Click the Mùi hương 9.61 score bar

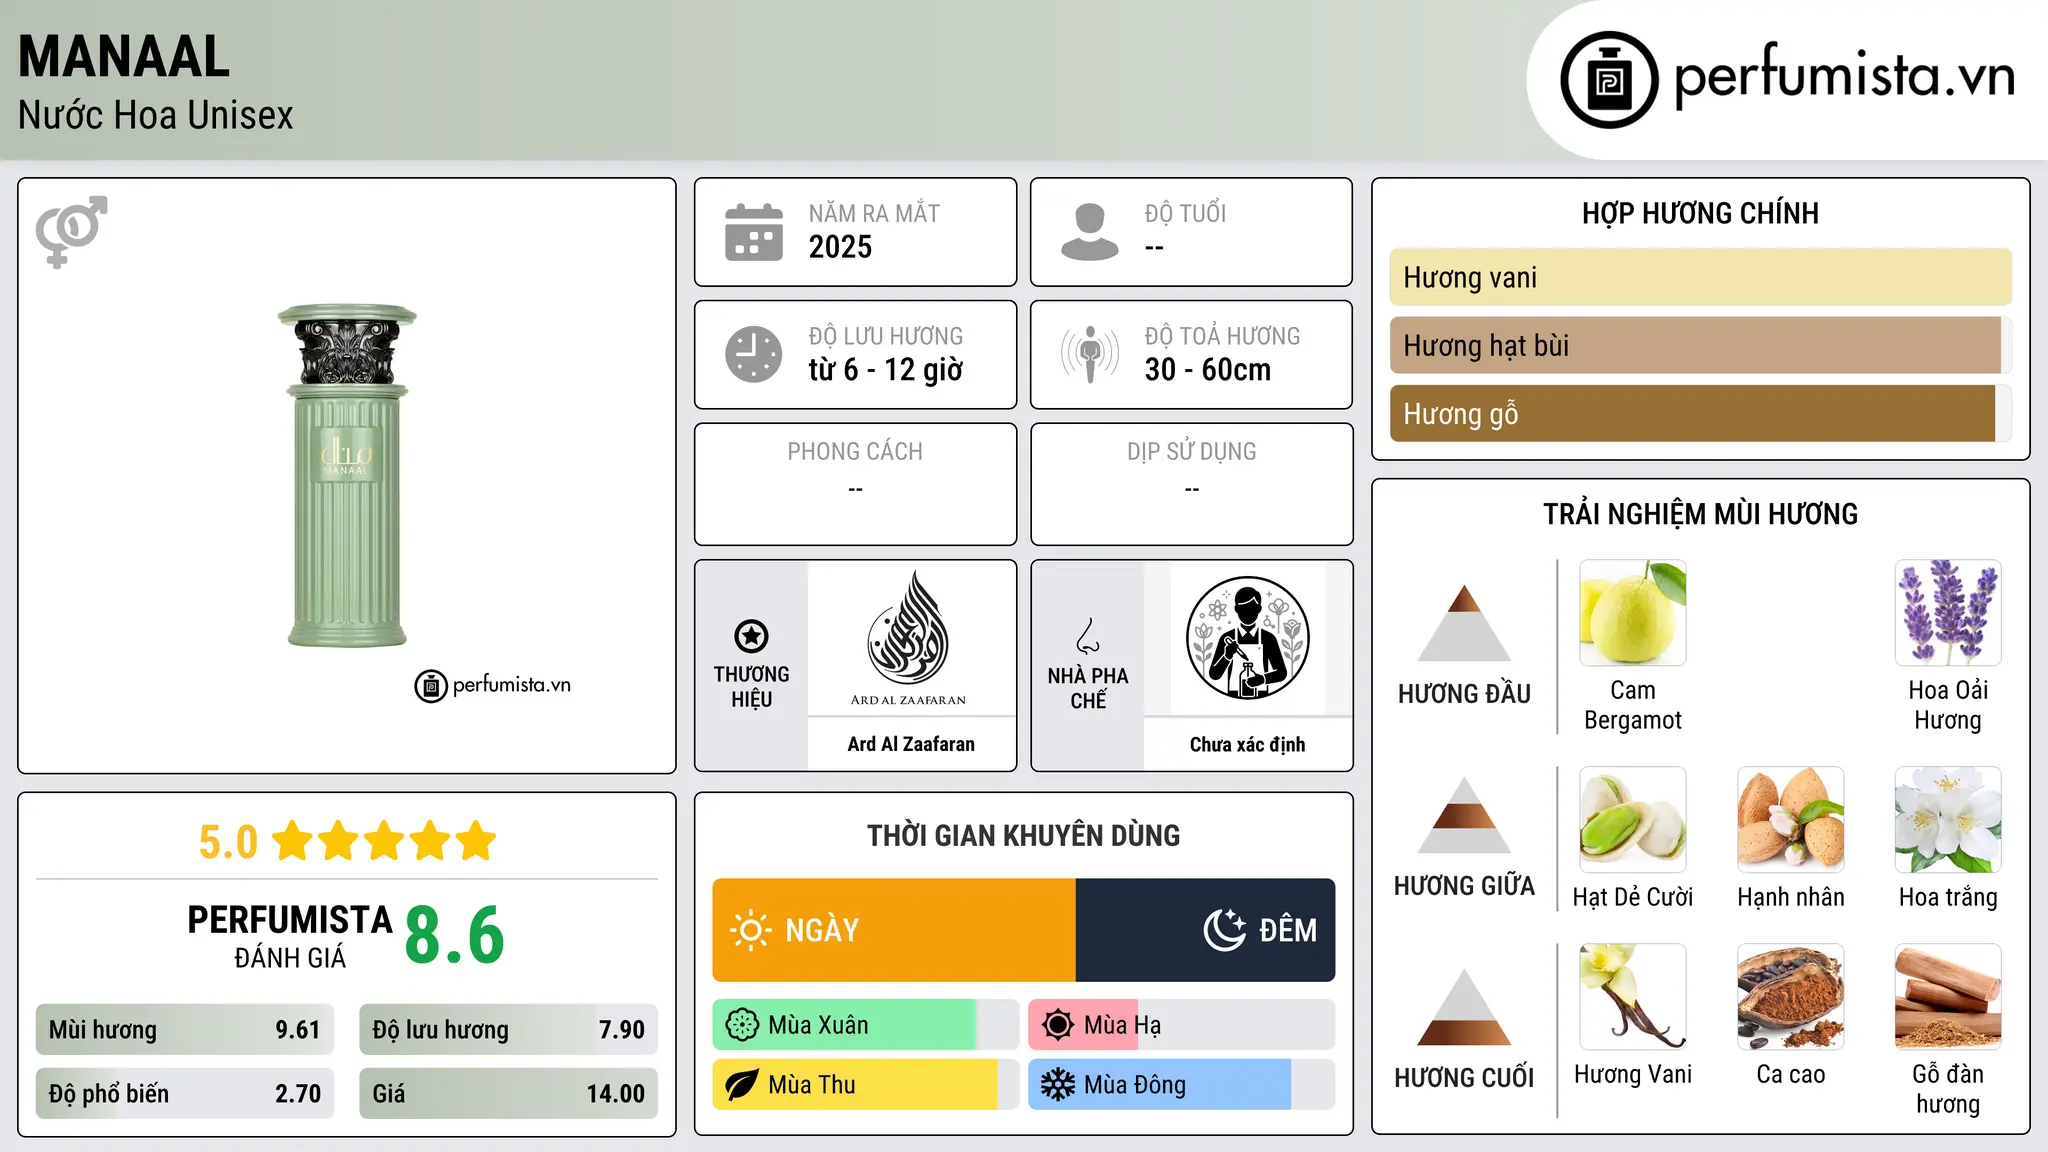(185, 1029)
